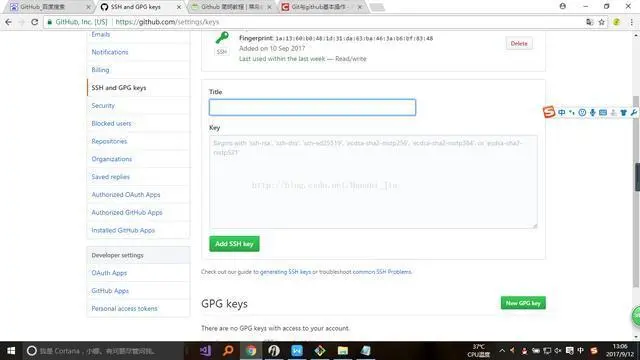Open Personal access tokens

coord(124,309)
